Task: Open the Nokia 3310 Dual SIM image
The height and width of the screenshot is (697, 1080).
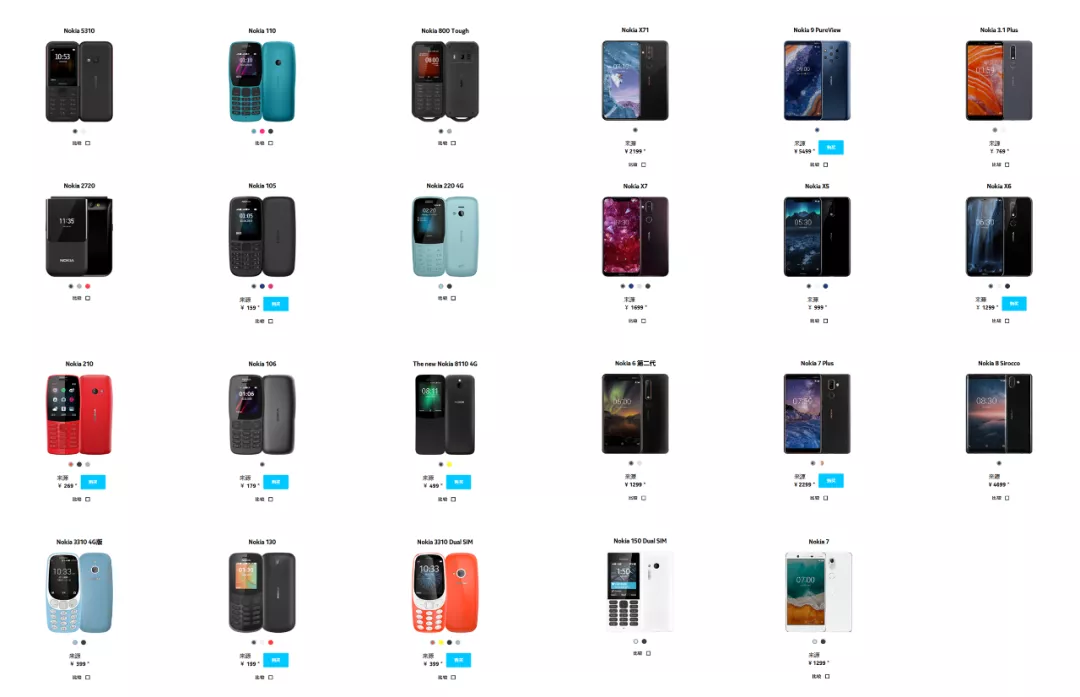Action: click(445, 592)
